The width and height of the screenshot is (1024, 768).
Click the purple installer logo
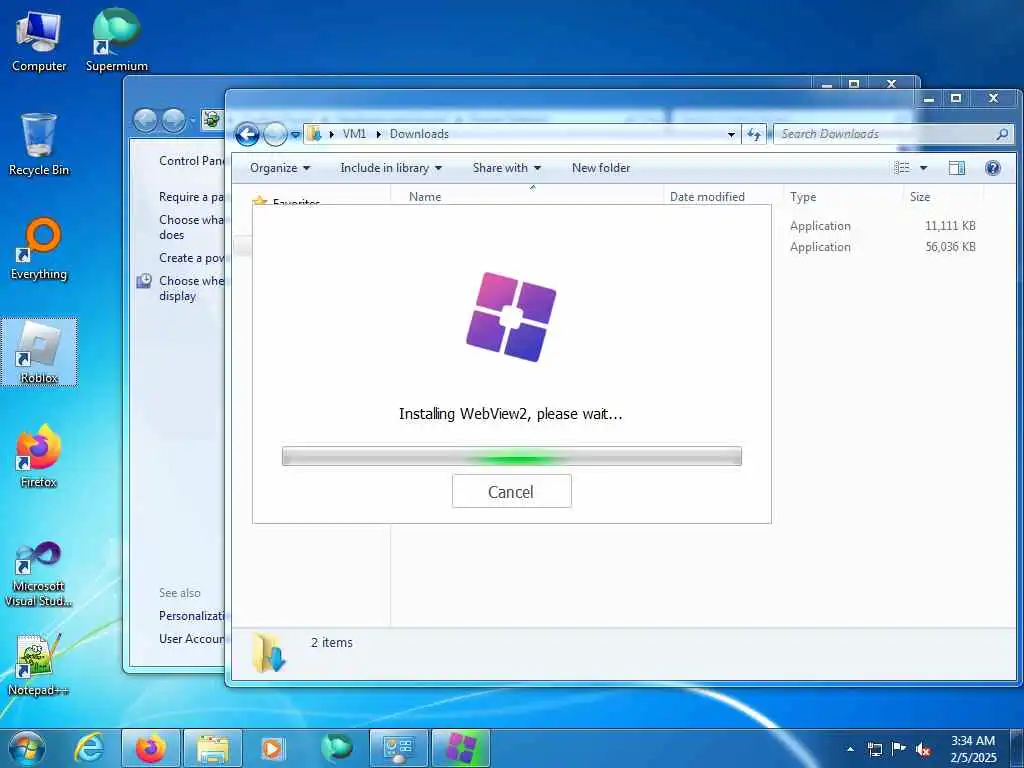[511, 317]
